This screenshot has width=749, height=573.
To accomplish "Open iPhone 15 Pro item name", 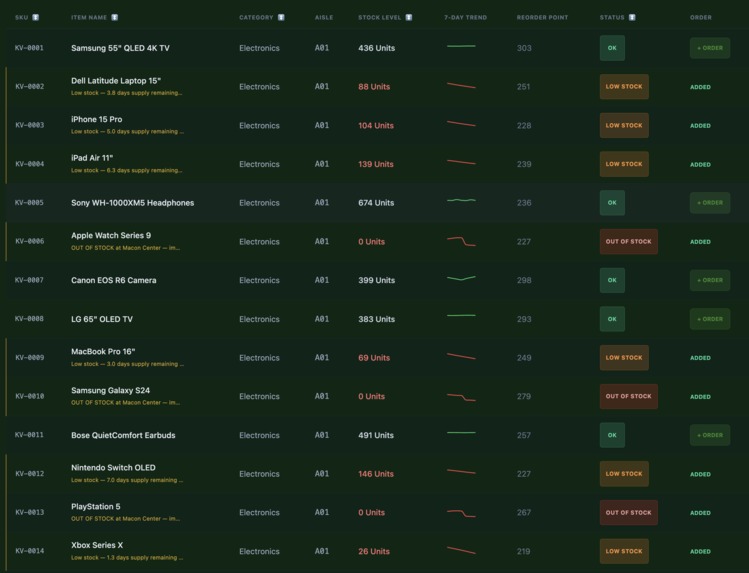I will 96,119.
